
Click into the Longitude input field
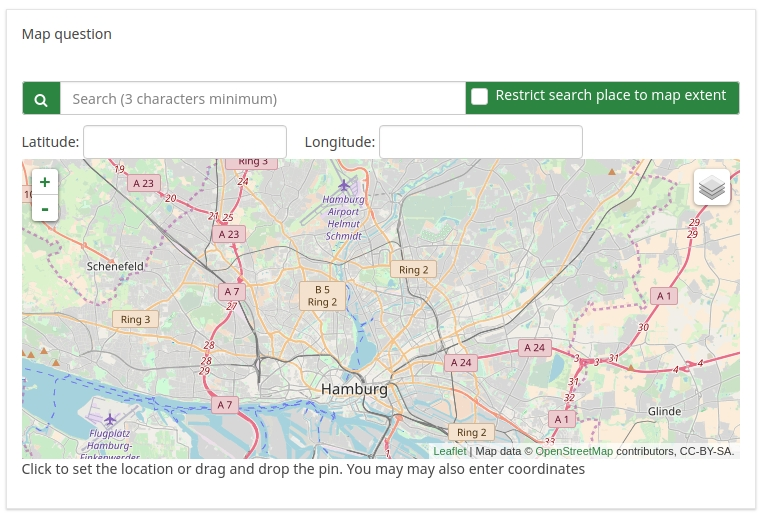481,142
